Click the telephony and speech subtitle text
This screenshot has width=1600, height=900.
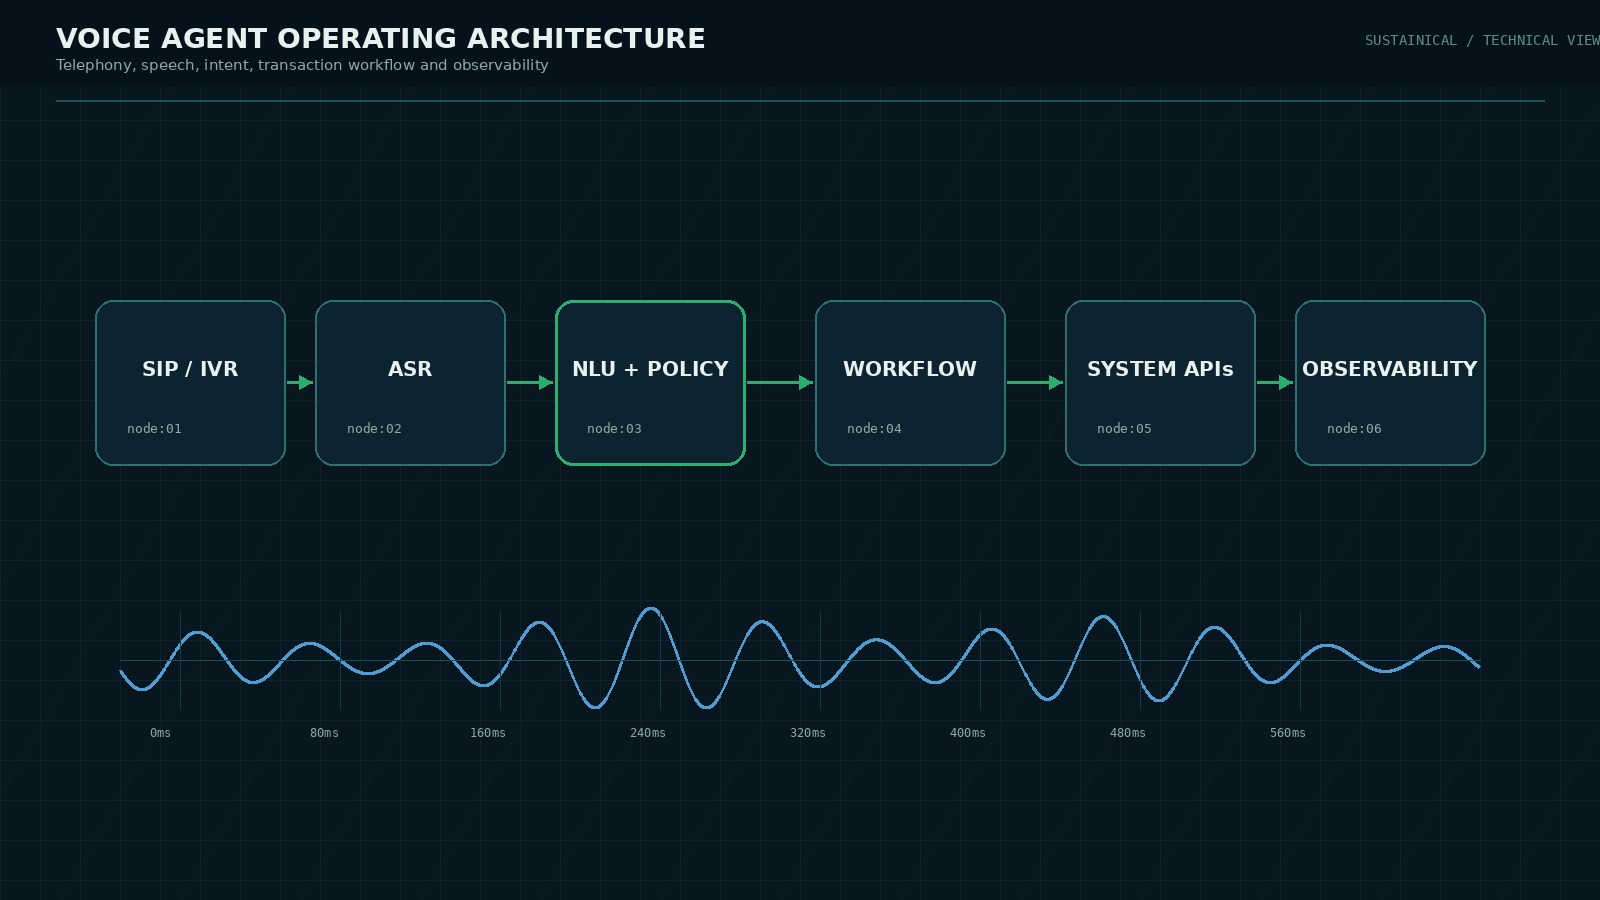302,65
